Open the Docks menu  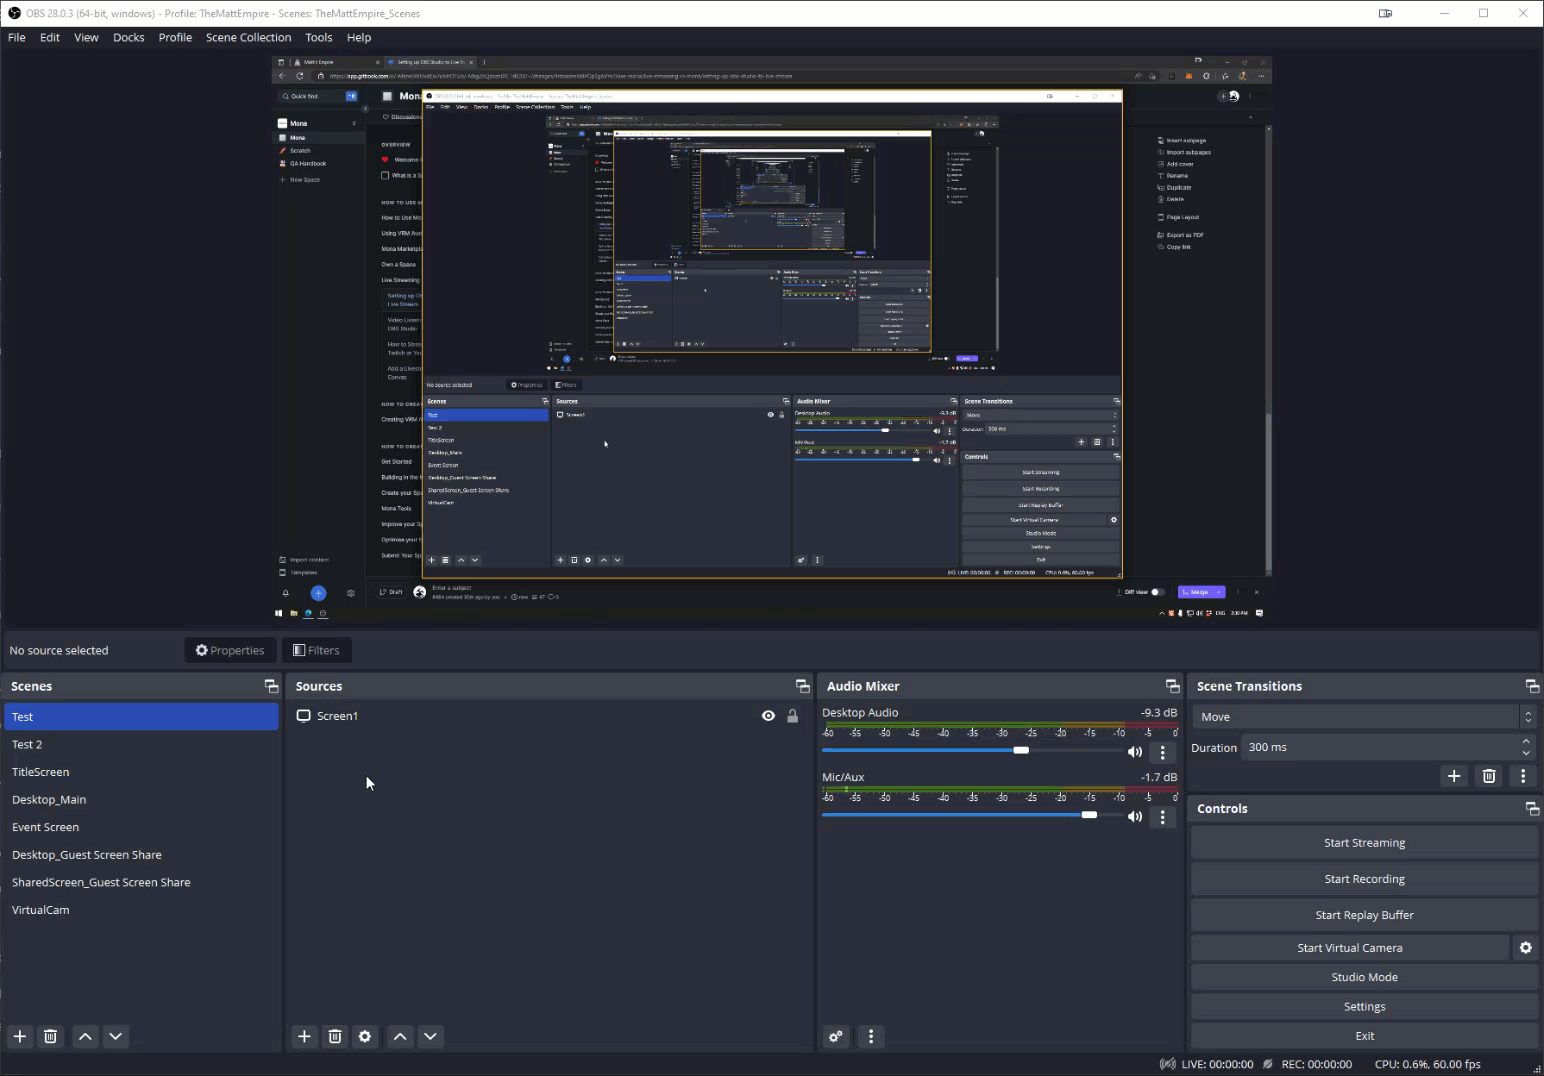128,37
